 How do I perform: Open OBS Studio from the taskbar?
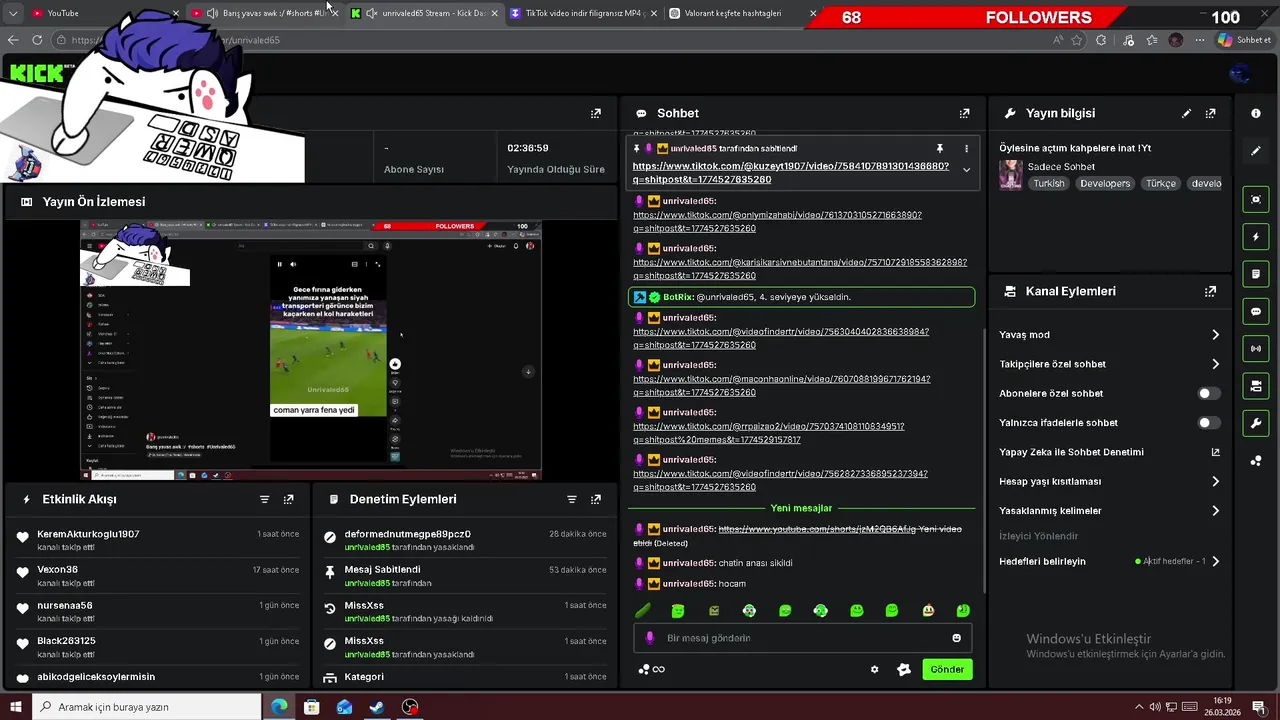point(410,707)
